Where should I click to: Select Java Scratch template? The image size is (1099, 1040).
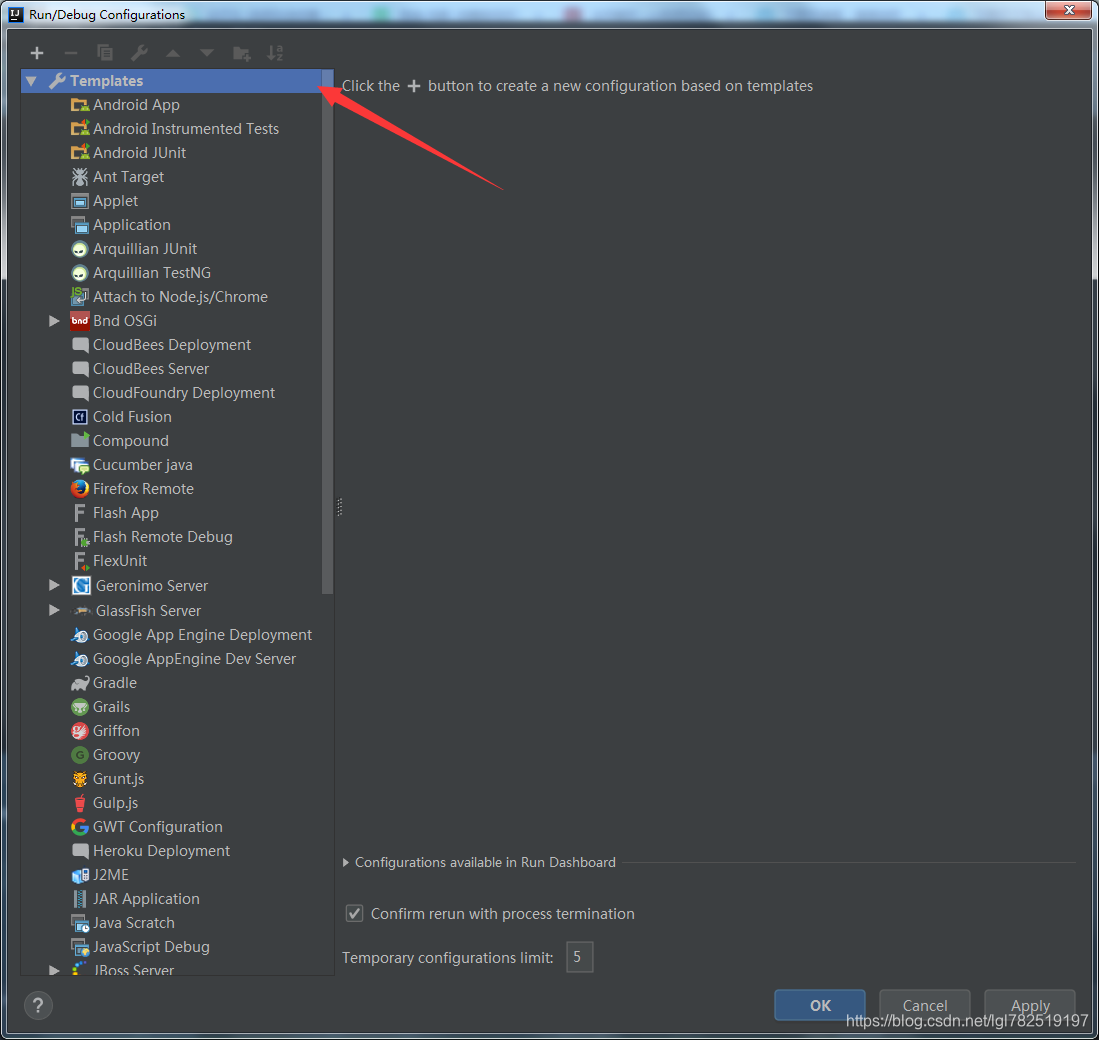click(x=133, y=924)
